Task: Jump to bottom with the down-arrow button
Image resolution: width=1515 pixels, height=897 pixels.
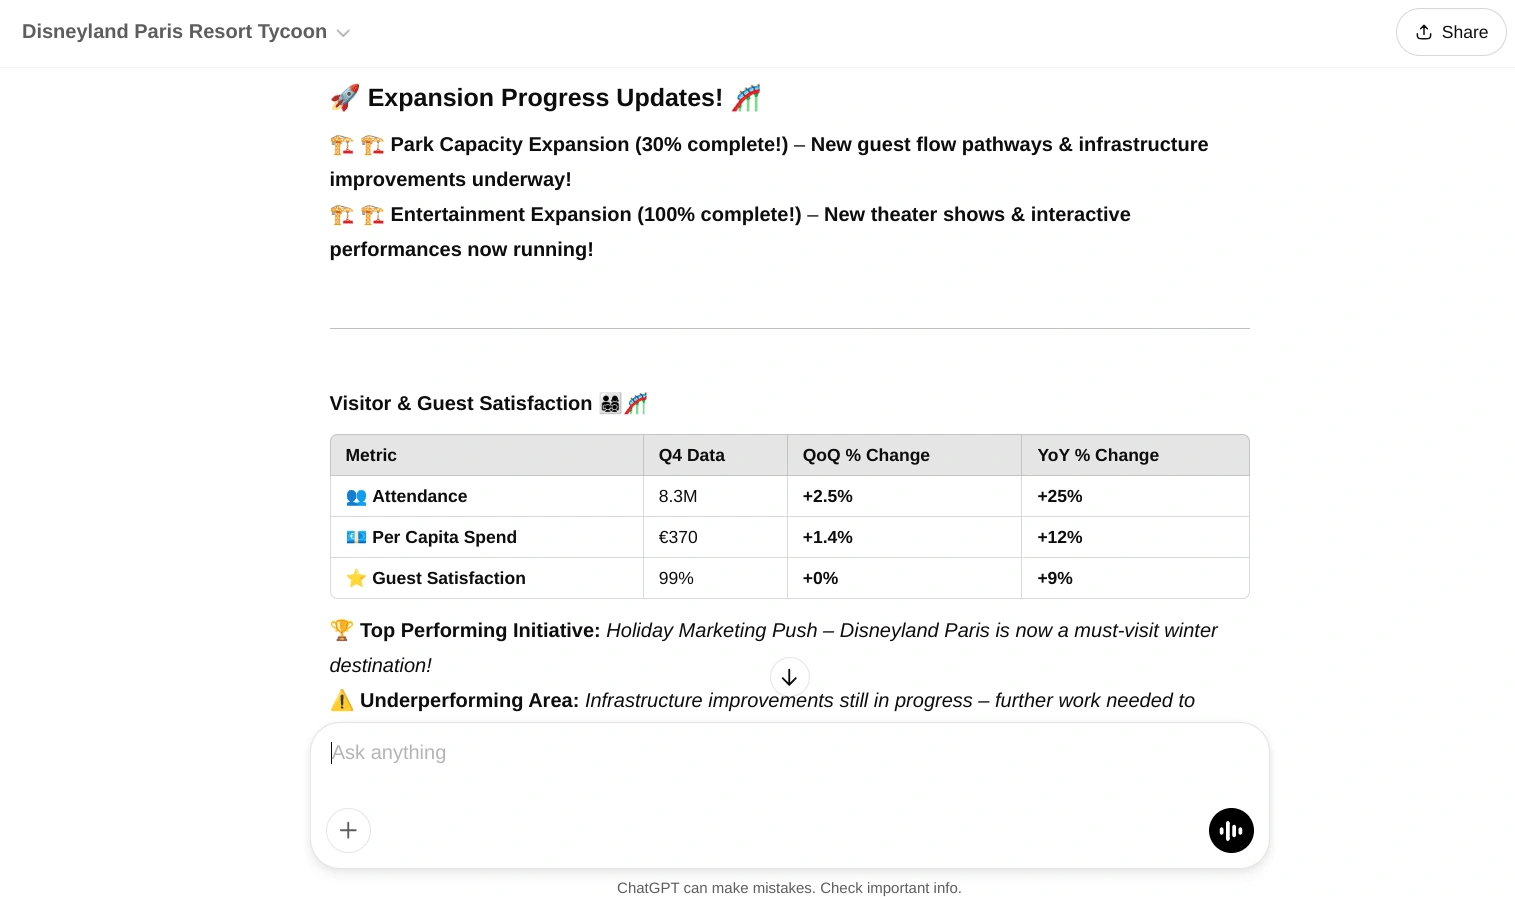Action: [x=789, y=677]
